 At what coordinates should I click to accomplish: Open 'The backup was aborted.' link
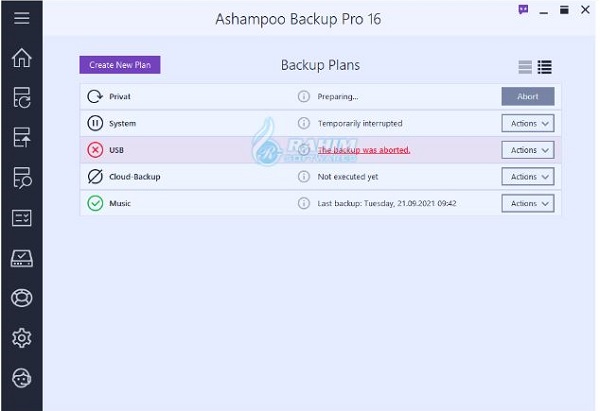click(x=364, y=150)
